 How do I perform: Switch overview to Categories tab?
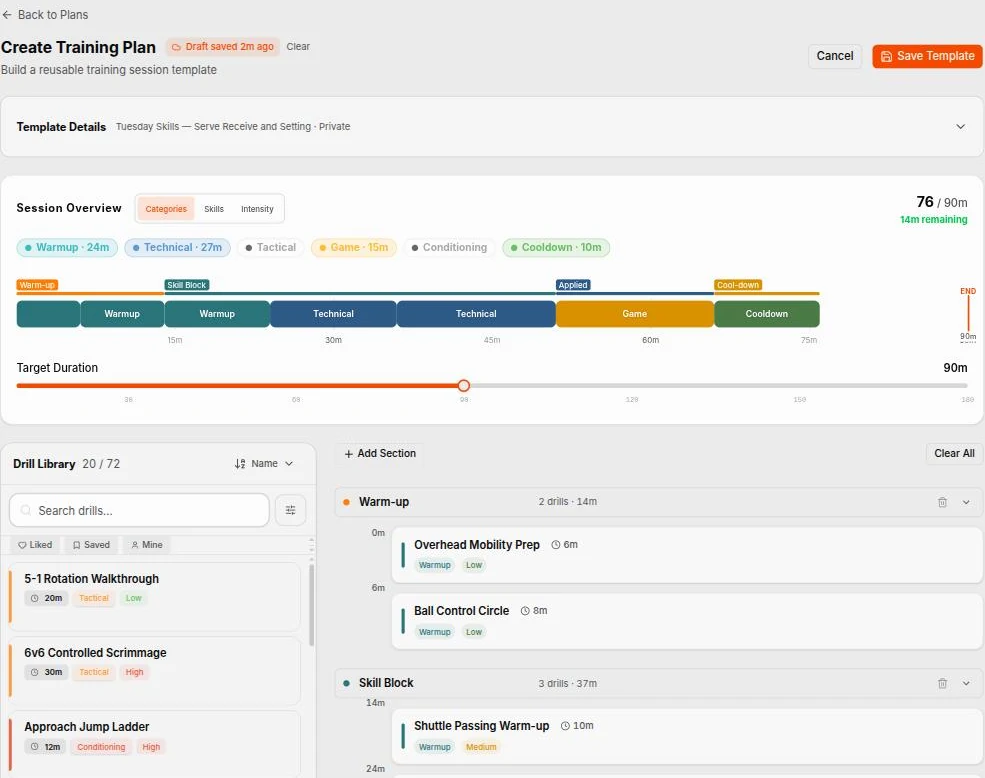click(166, 209)
